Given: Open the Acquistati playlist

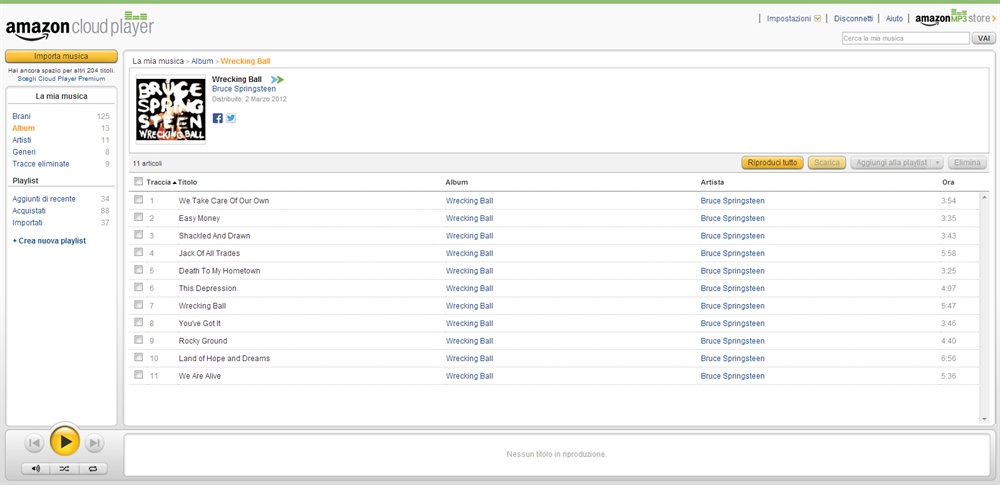Looking at the screenshot, I should coord(29,211).
